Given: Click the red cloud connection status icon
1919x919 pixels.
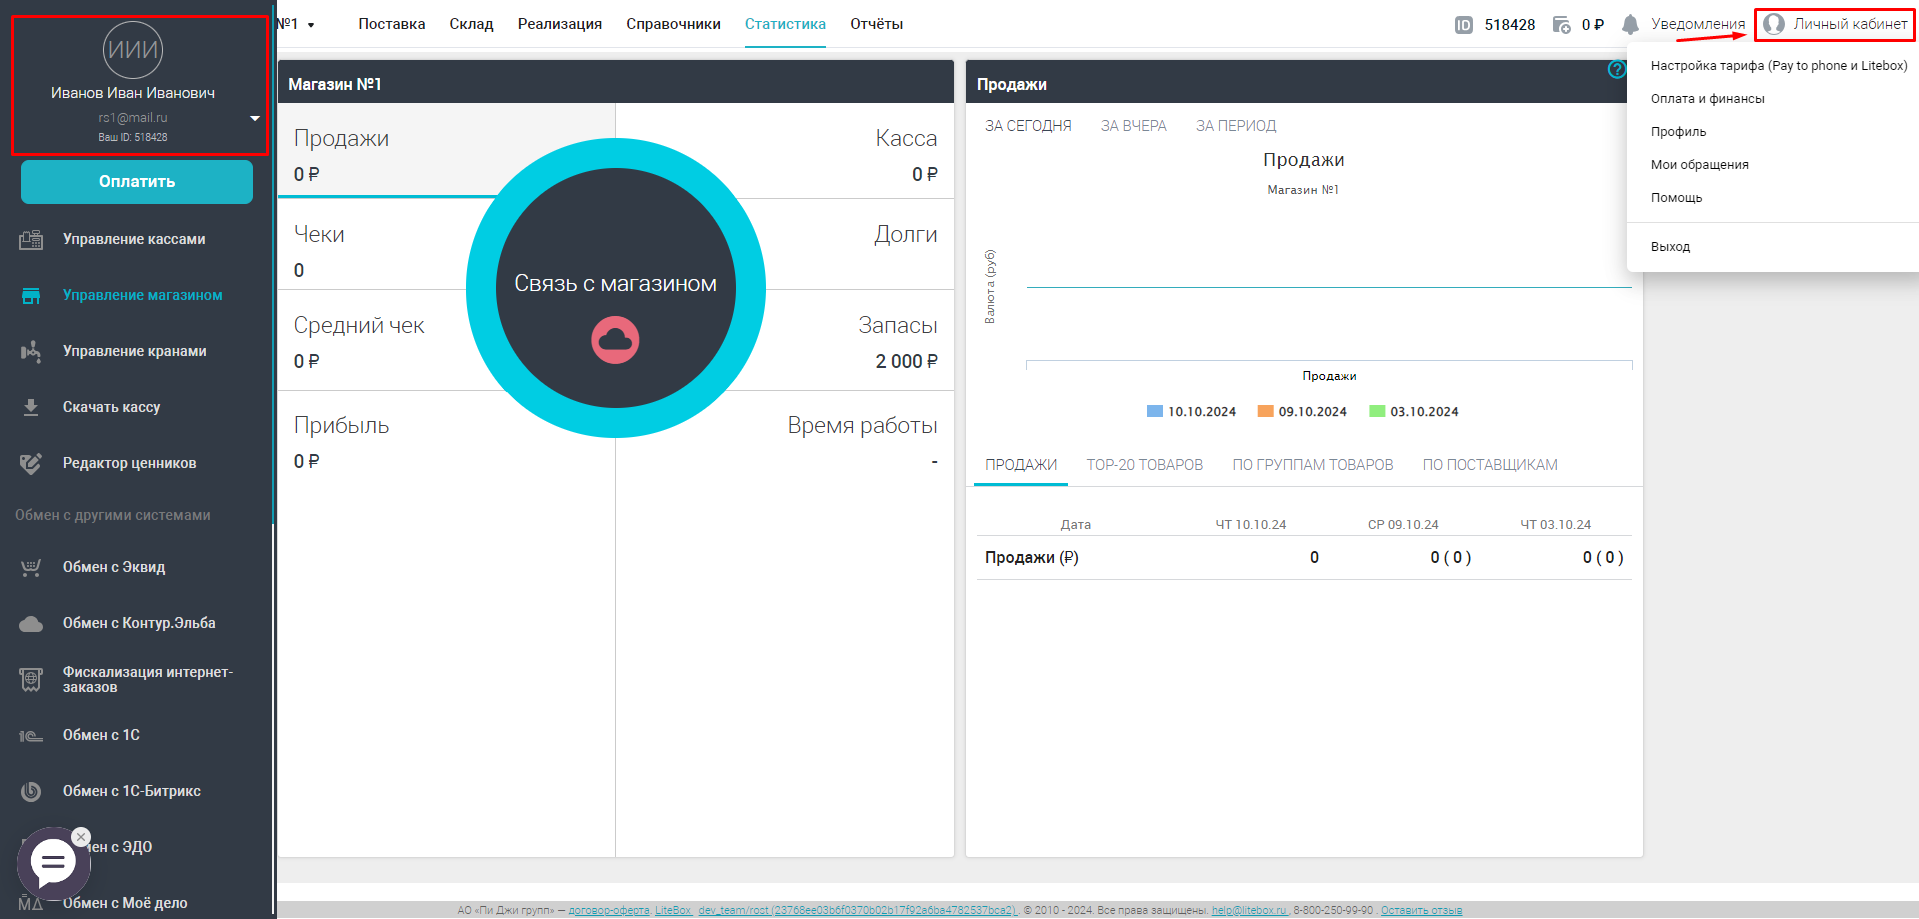Looking at the screenshot, I should [615, 340].
